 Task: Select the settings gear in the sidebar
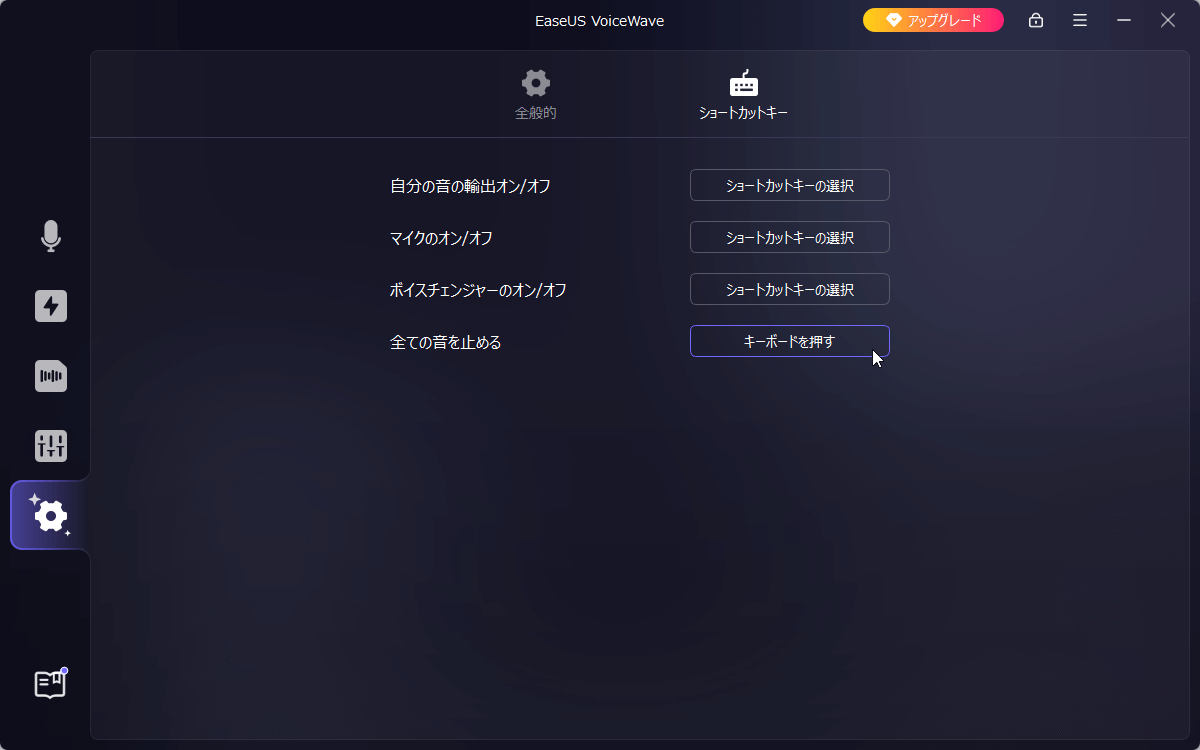pos(50,516)
